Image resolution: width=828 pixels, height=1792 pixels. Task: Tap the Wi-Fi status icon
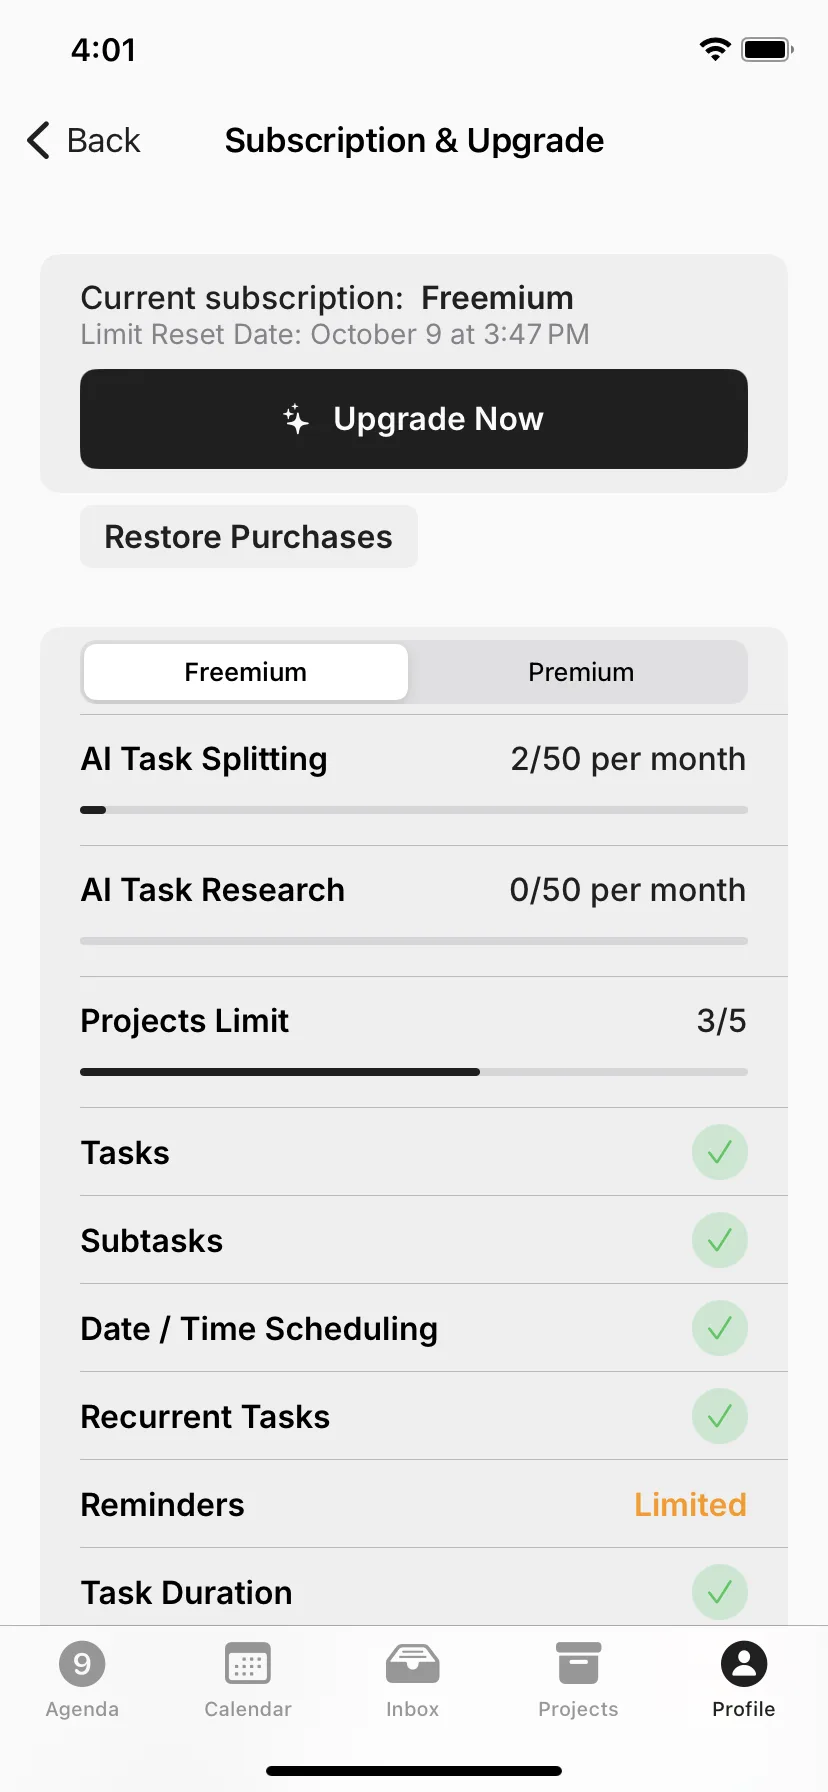coord(715,49)
